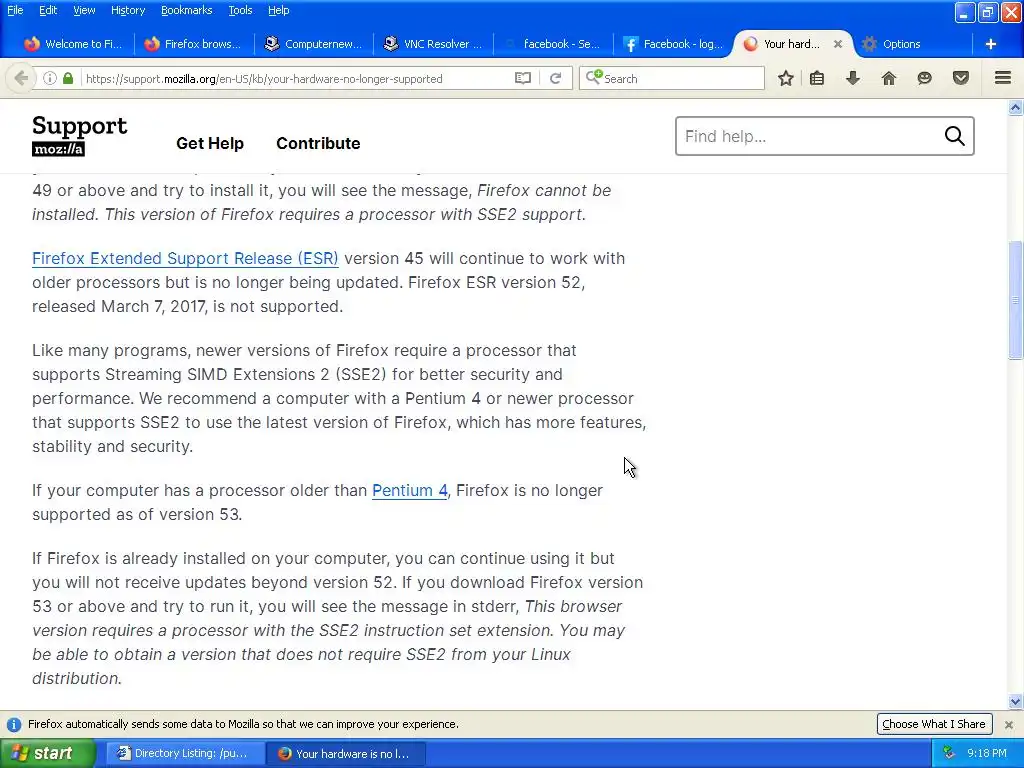The height and width of the screenshot is (768, 1024).
Task: Close the 'Your hard...' tab
Action: pyautogui.click(x=838, y=44)
